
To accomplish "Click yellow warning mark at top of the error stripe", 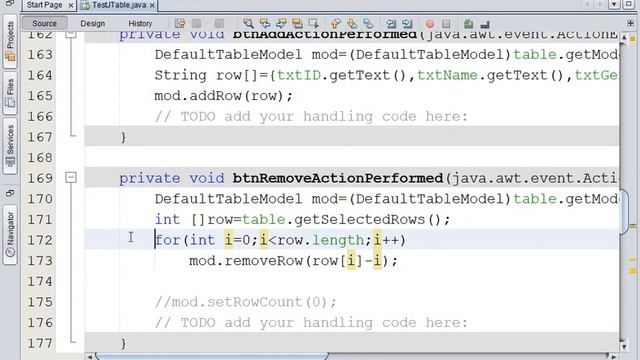I will pyautogui.click(x=633, y=39).
